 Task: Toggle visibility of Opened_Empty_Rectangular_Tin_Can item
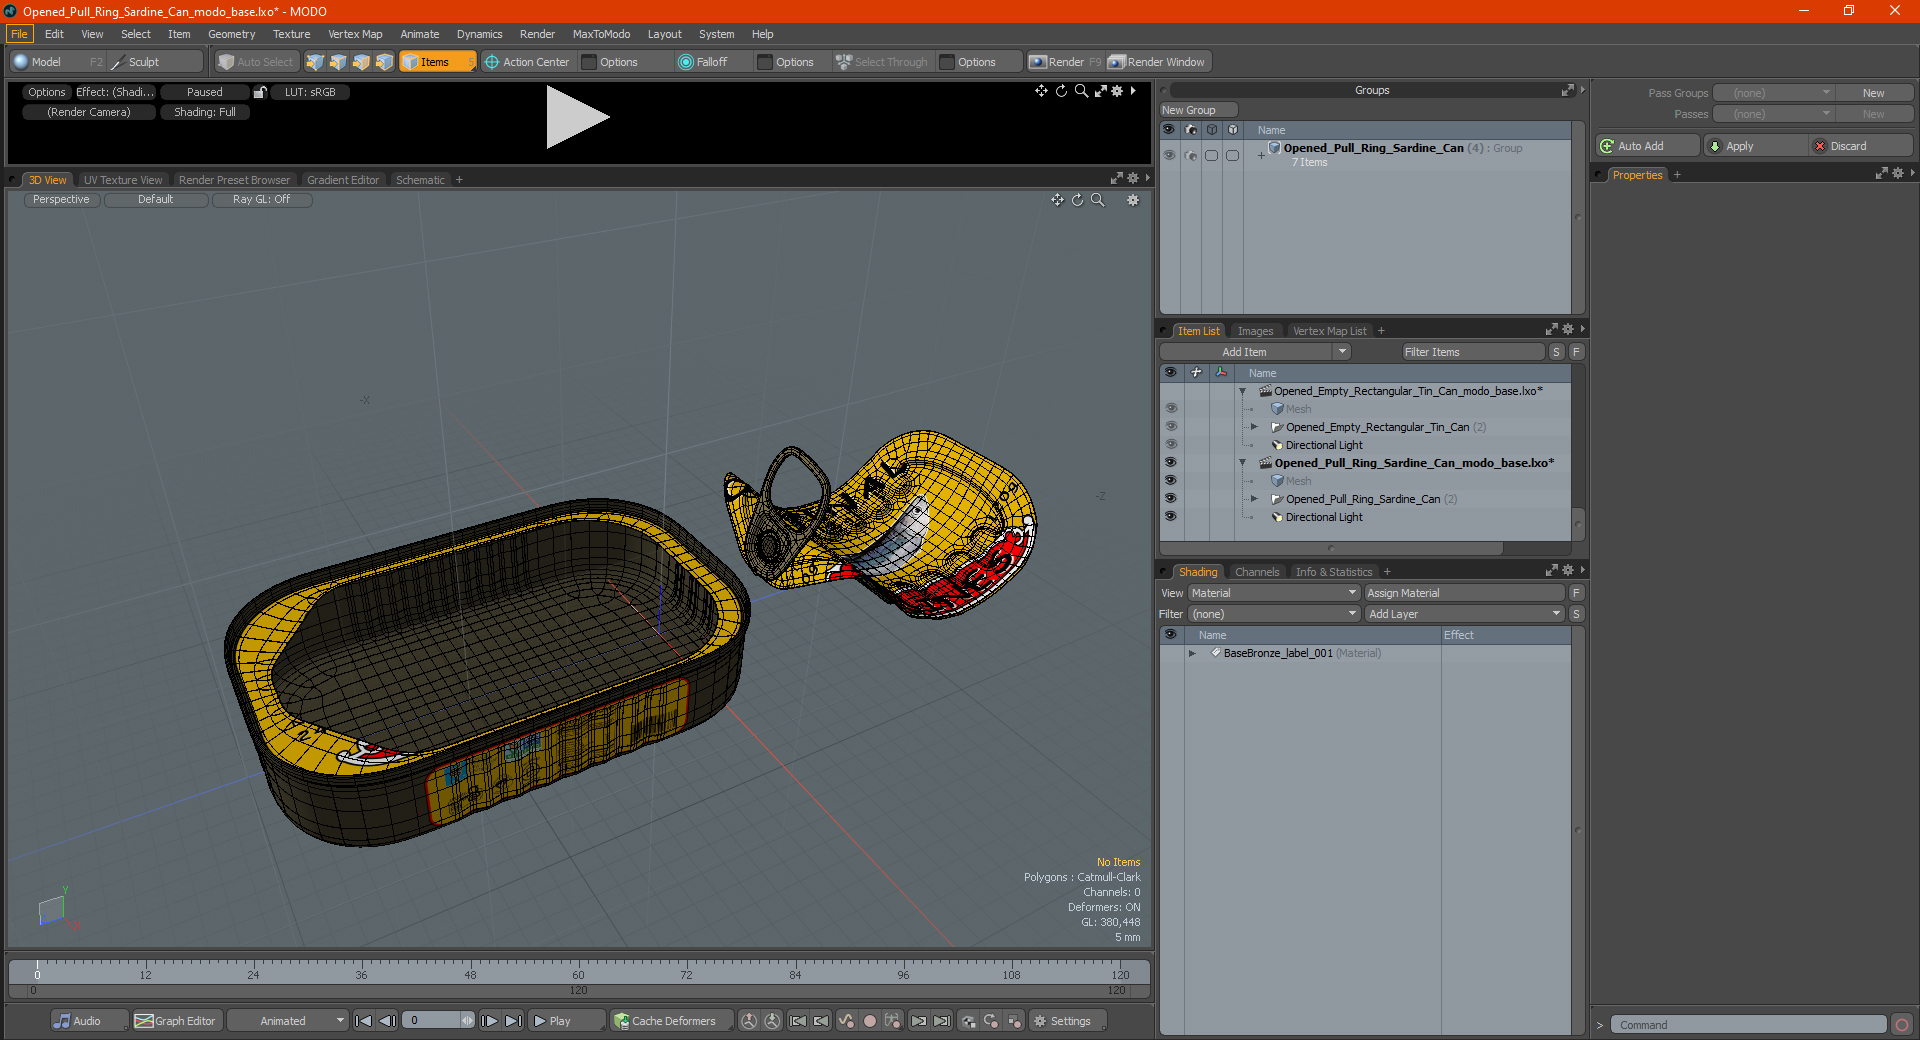tap(1171, 427)
